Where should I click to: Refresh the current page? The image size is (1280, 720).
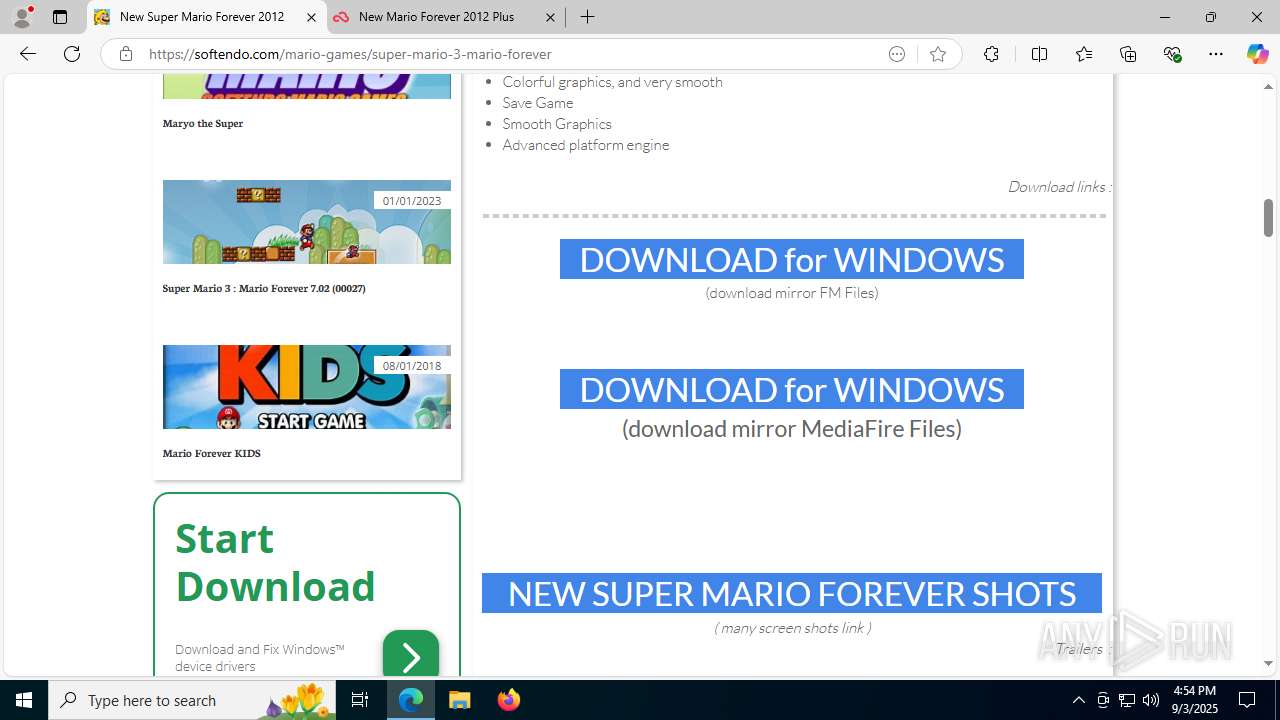coord(72,54)
